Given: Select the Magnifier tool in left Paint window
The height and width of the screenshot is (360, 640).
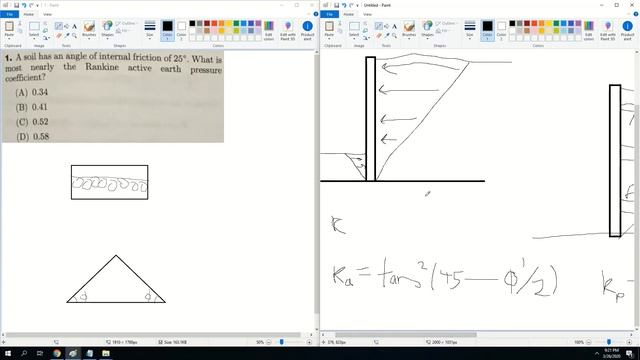Looking at the screenshot, I should [x=74, y=36].
